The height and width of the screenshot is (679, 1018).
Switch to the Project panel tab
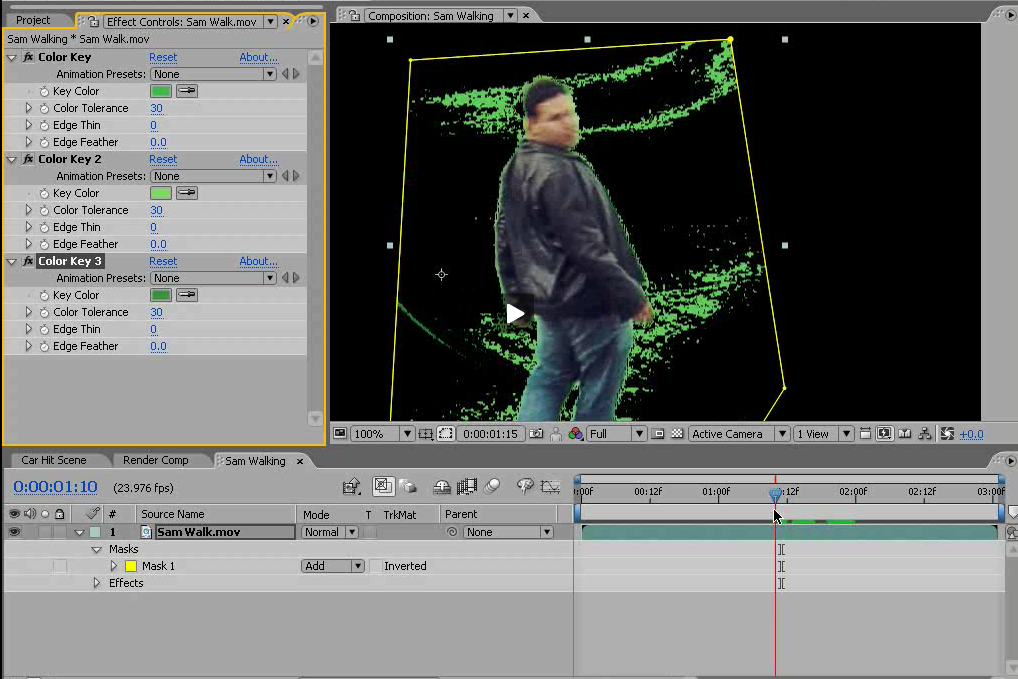point(33,20)
